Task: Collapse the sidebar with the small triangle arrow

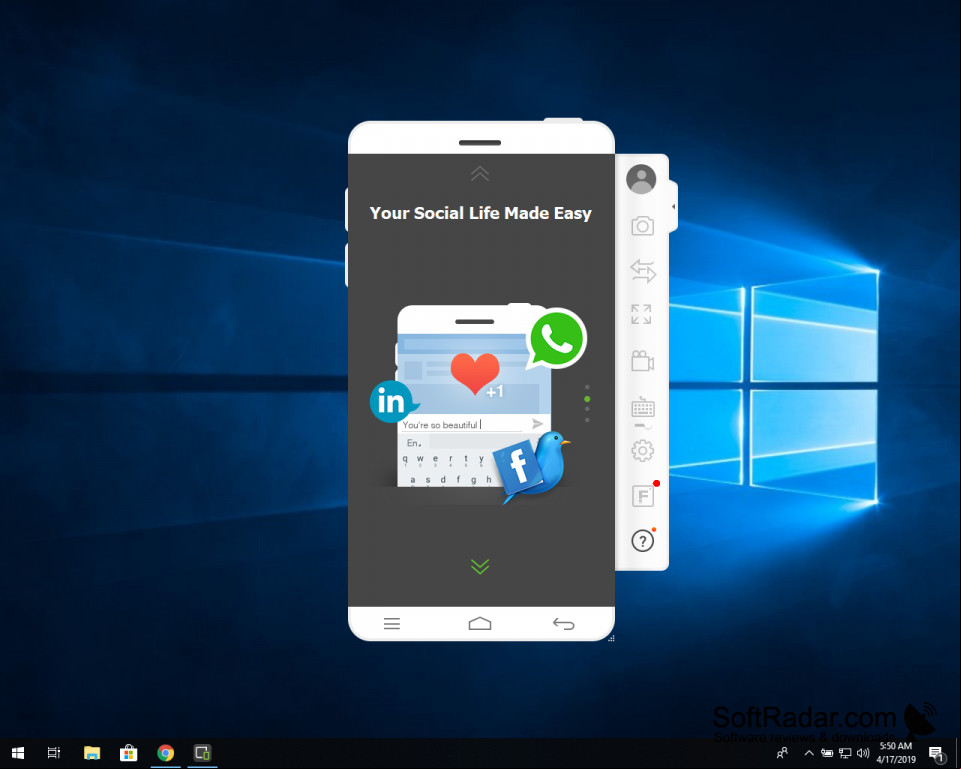Action: click(674, 206)
